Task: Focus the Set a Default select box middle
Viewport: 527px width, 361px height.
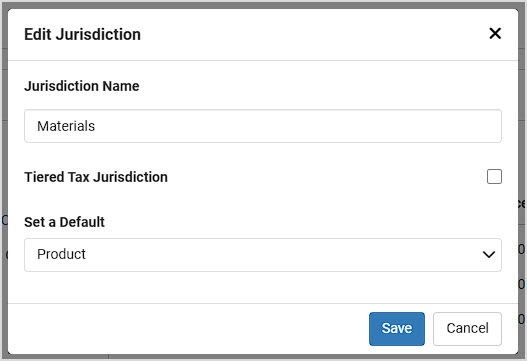Action: 263,255
